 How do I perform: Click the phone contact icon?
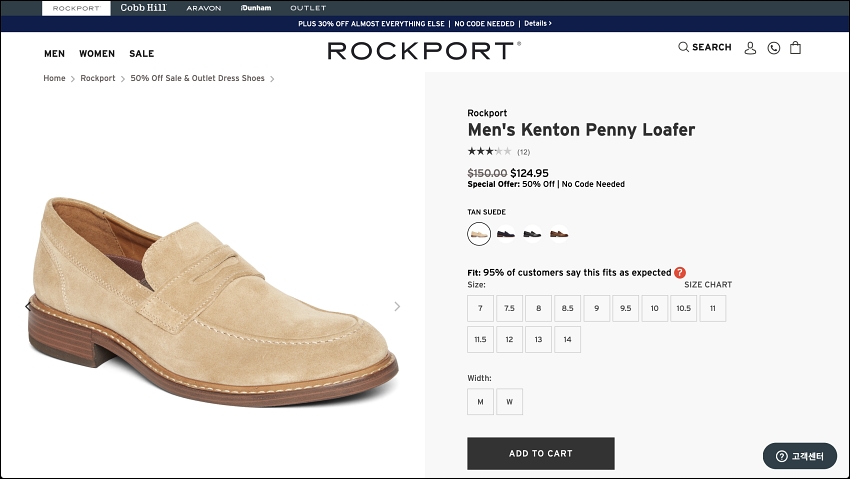tap(774, 48)
